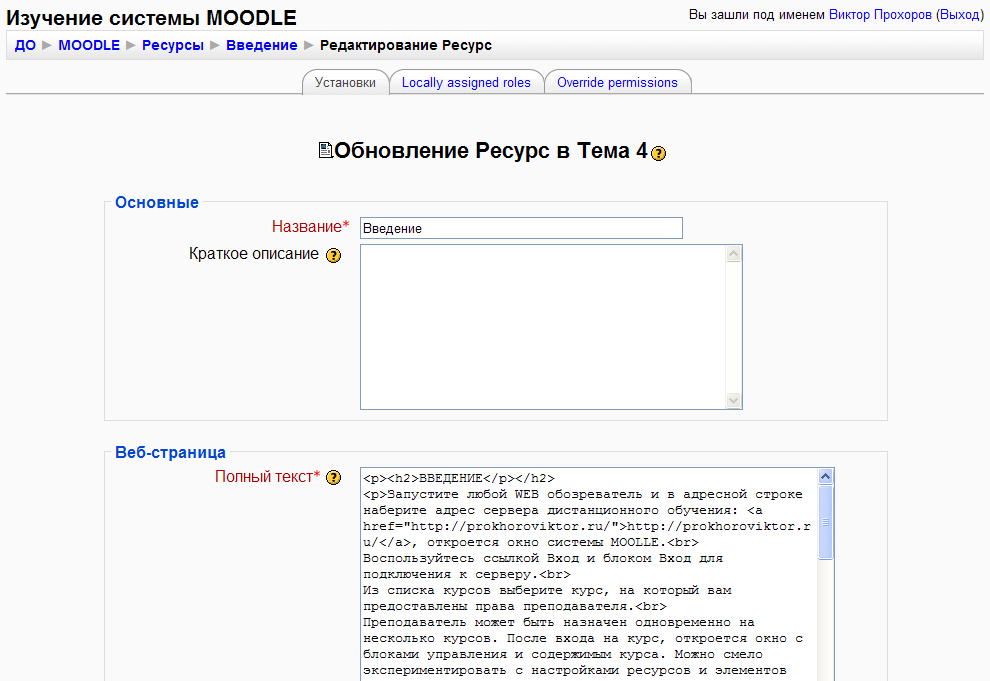Open Ресурсы breadcrumb link
Screen dimensions: 990x681
click(173, 45)
